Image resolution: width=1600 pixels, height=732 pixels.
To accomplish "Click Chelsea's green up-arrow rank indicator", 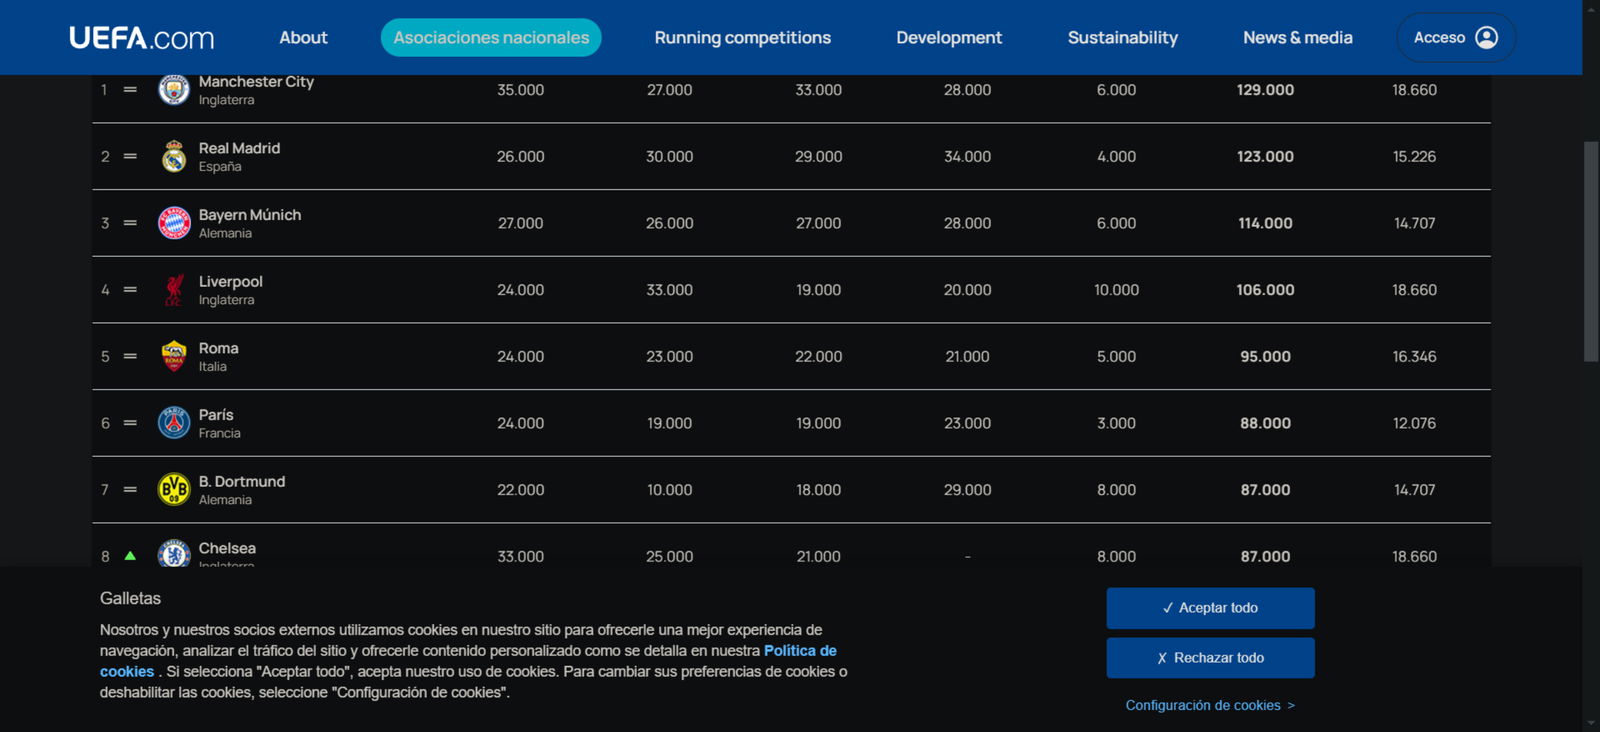I will (x=130, y=555).
